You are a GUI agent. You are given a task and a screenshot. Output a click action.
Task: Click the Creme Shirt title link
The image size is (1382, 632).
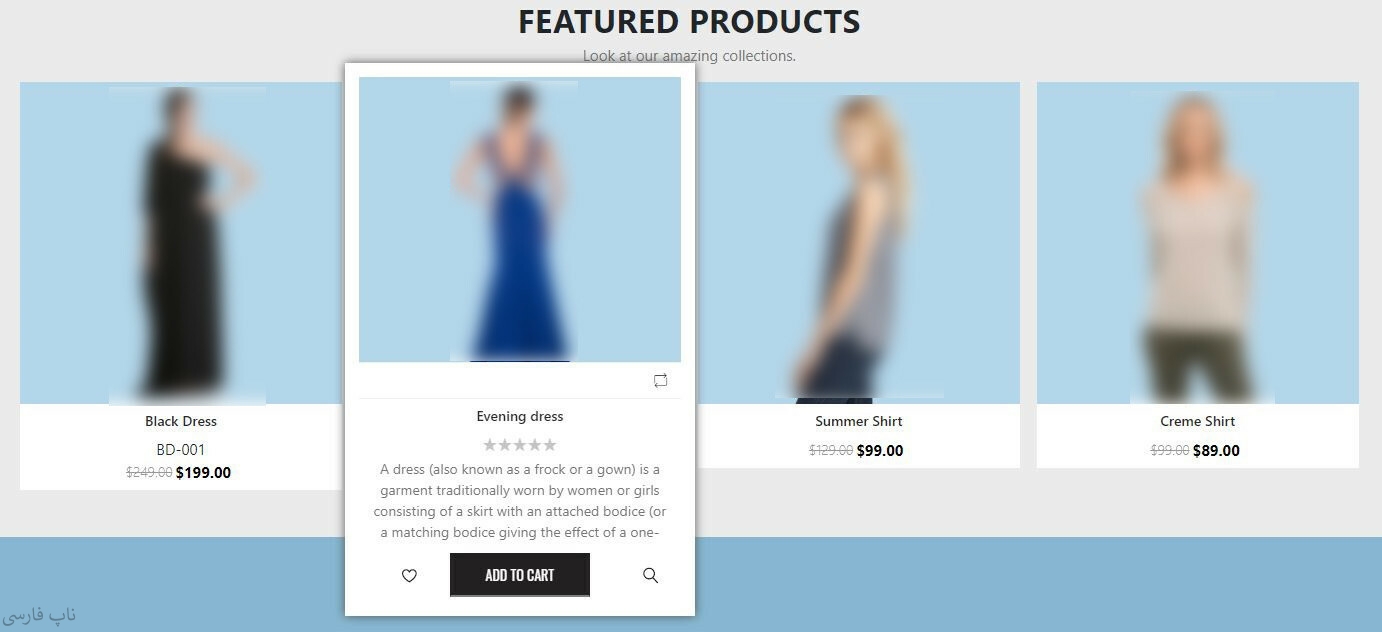(x=1198, y=422)
